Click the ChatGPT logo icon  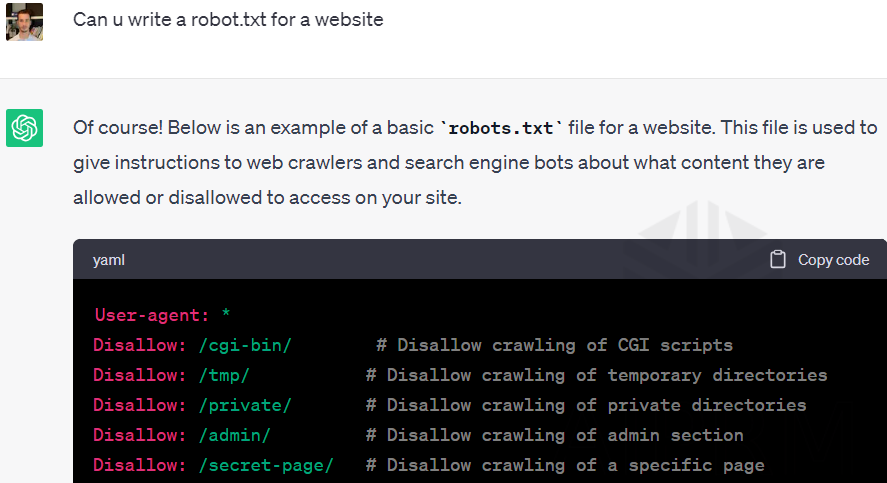click(x=24, y=128)
